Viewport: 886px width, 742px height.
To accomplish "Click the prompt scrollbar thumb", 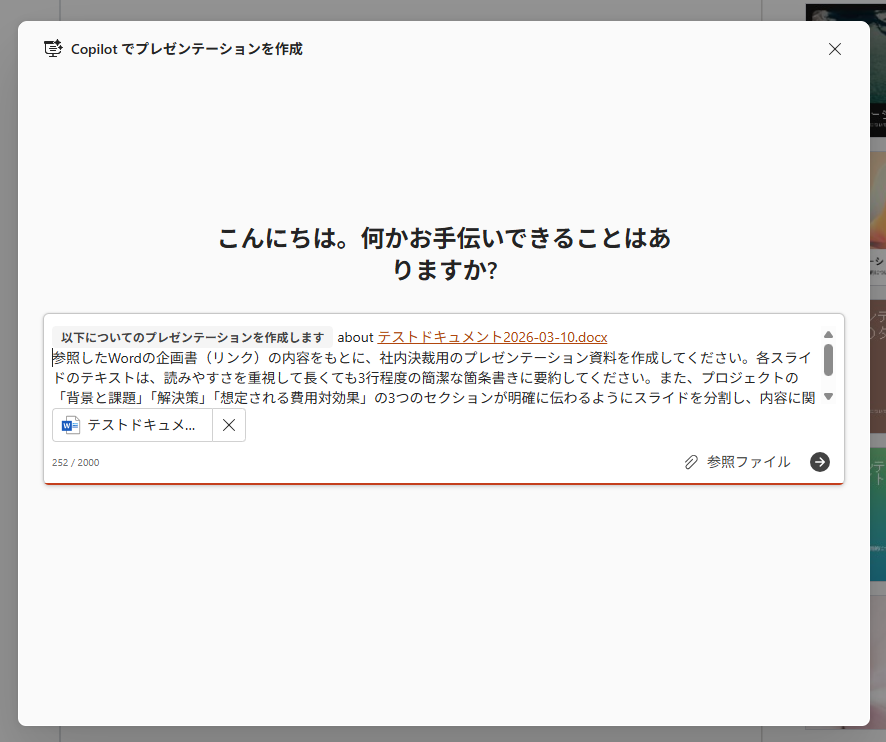I will tap(828, 360).
